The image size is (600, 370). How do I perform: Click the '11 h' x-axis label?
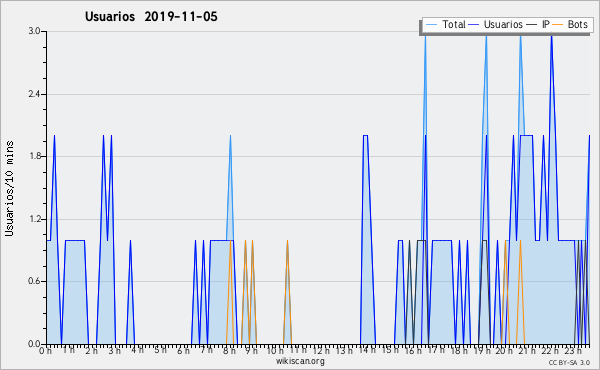click(298, 350)
